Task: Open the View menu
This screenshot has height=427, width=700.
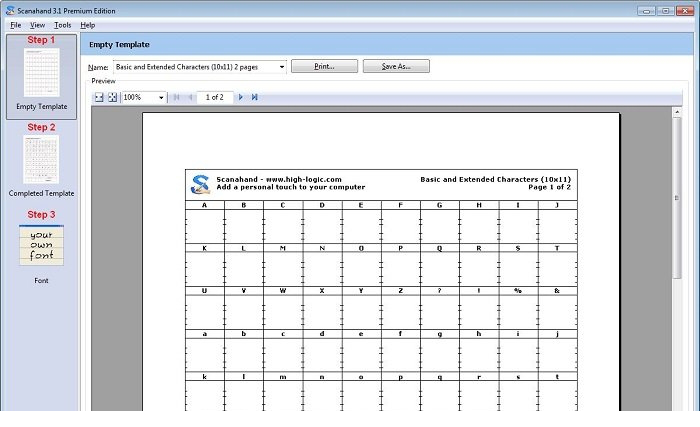Action: 37,24
